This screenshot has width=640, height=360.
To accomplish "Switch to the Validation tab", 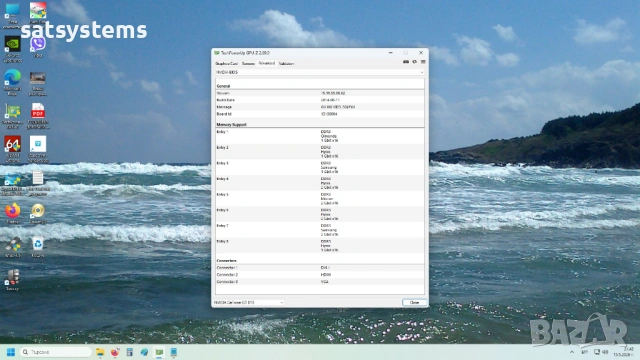I will coord(286,64).
